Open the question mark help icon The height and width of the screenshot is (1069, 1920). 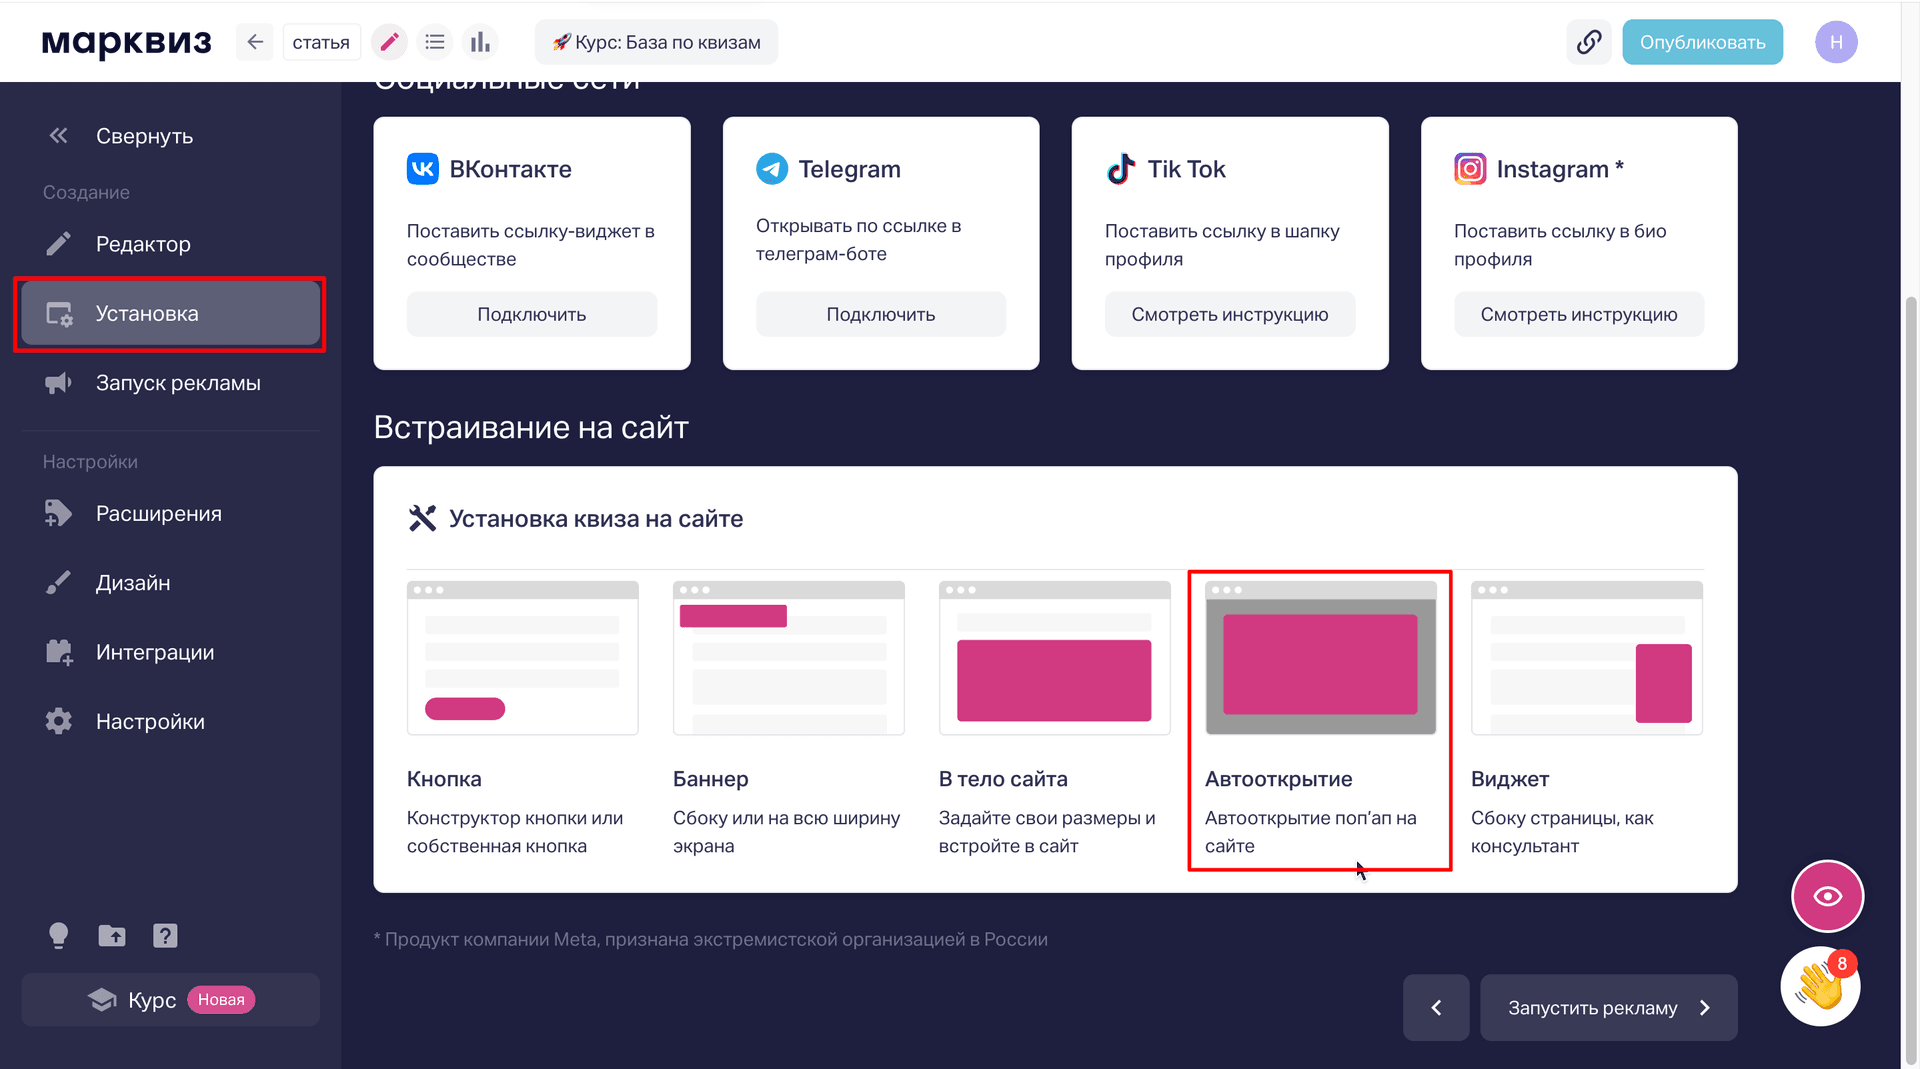(x=165, y=936)
